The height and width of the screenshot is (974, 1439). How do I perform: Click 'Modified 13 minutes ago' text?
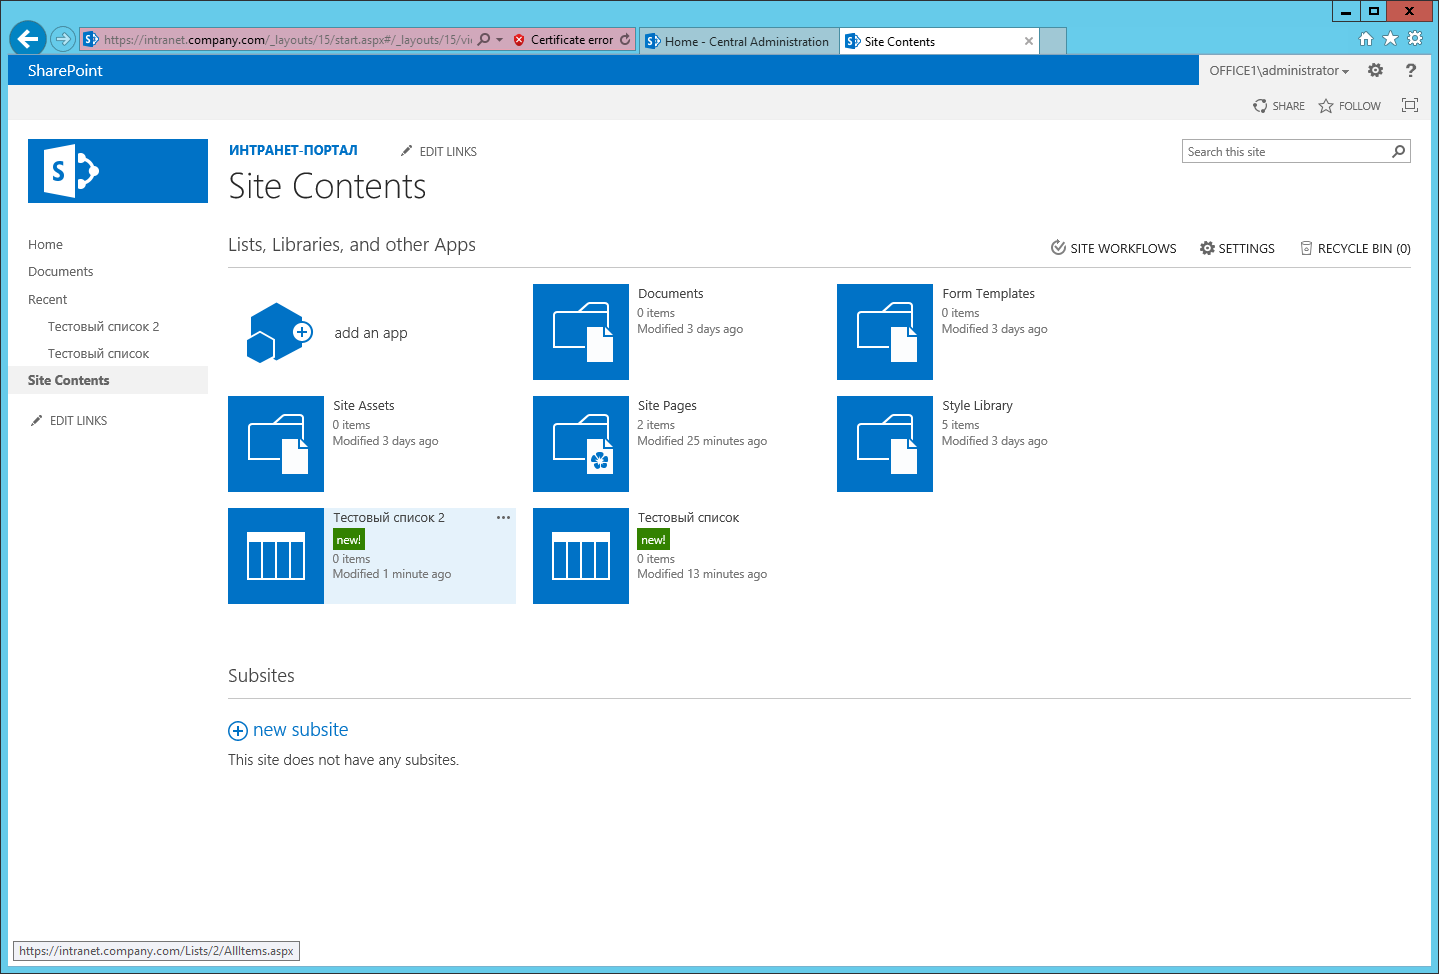point(702,574)
